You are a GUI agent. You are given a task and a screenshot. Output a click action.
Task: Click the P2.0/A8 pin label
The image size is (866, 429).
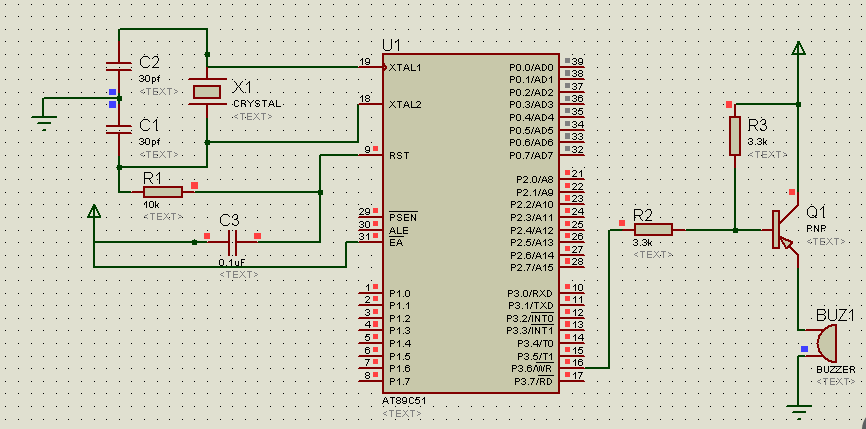pyautogui.click(x=535, y=179)
